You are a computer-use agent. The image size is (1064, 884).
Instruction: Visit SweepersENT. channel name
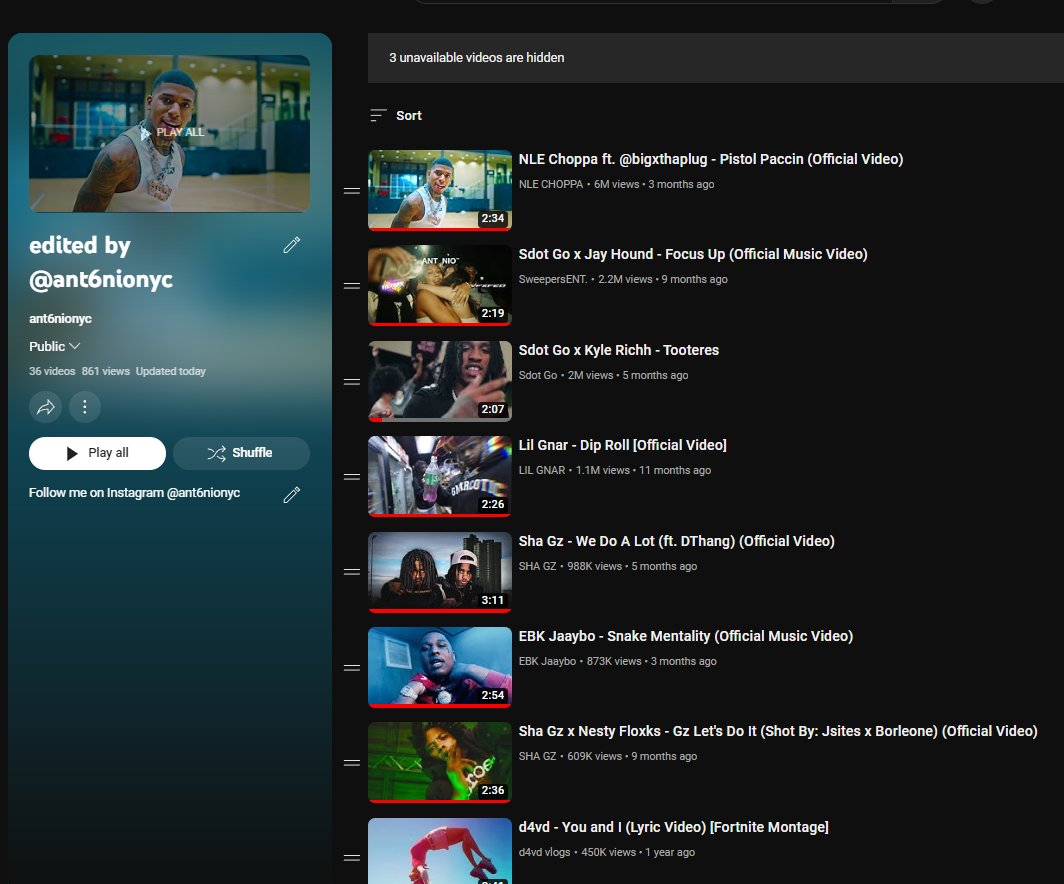tap(553, 279)
